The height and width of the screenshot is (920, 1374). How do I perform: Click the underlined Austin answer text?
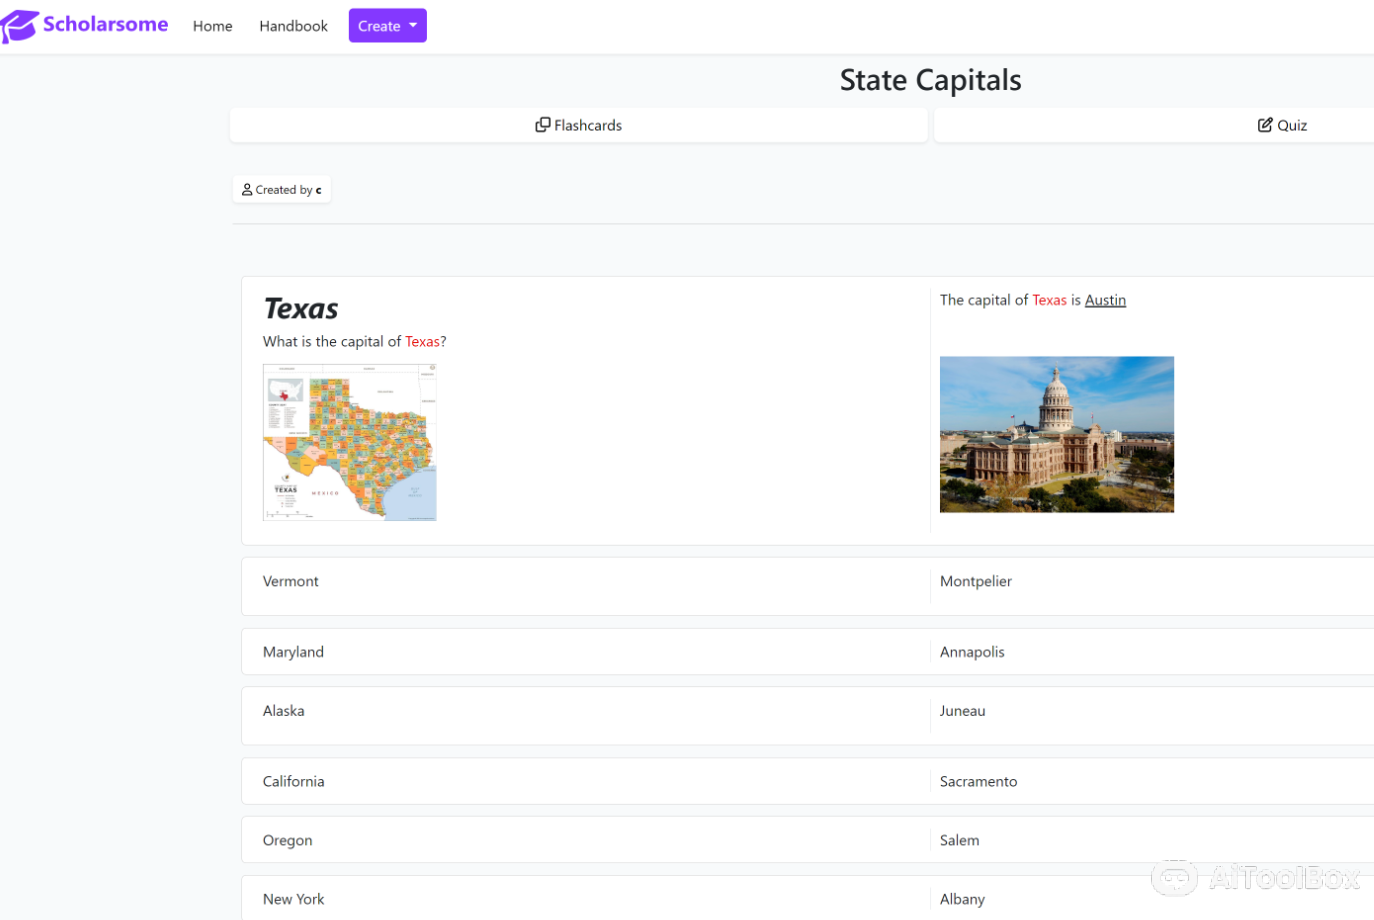1105,300
